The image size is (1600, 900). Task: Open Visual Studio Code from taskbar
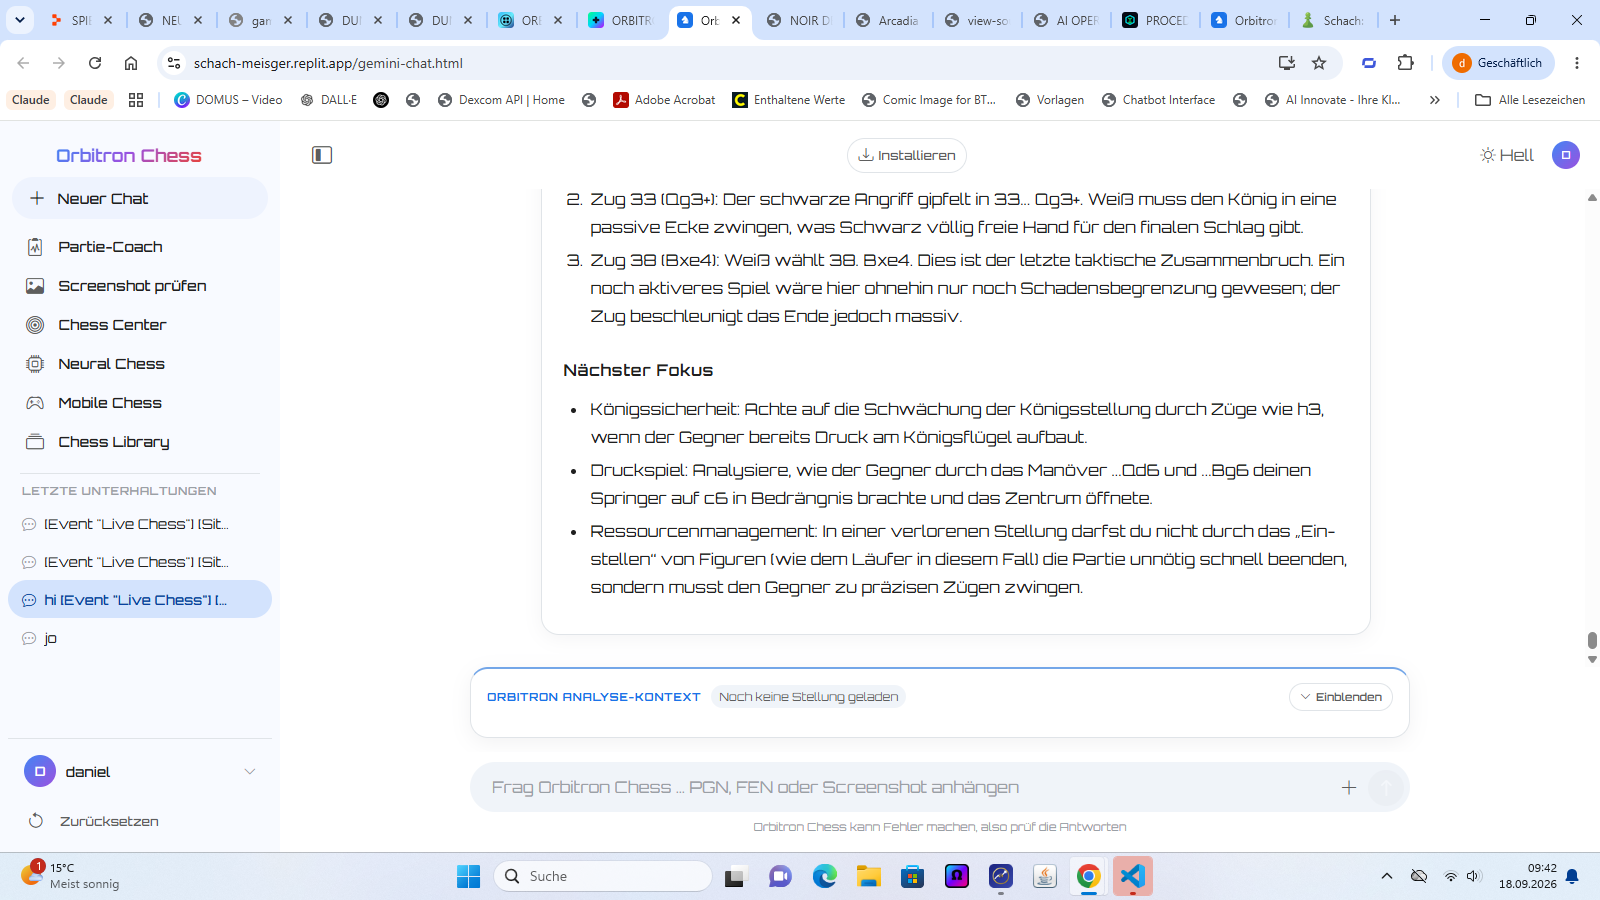pos(1133,876)
